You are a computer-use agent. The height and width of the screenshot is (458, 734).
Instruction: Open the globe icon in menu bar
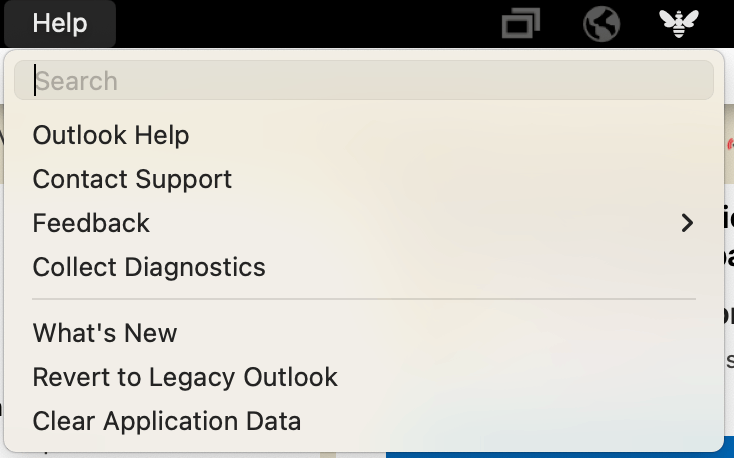click(x=602, y=23)
